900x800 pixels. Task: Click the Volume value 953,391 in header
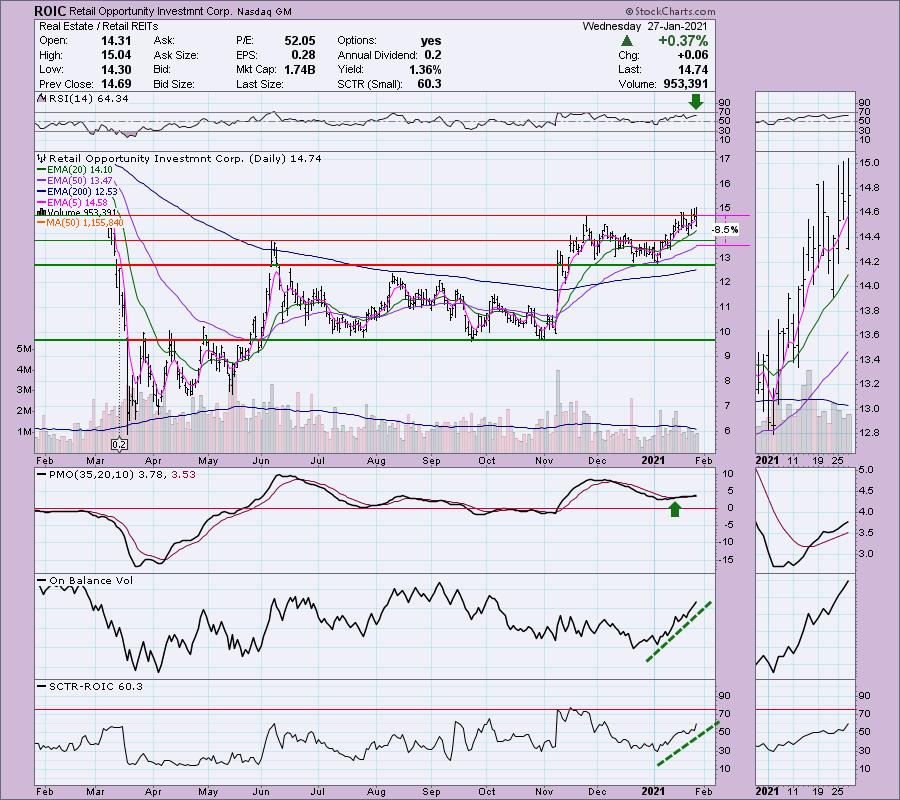click(x=684, y=84)
